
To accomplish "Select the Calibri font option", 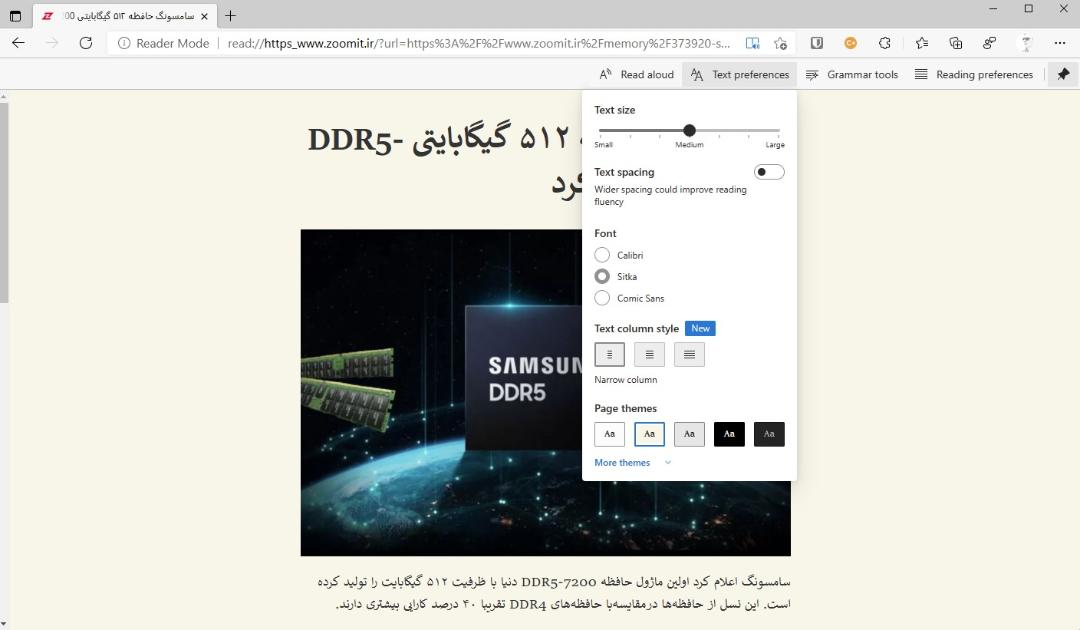I will tap(602, 255).
